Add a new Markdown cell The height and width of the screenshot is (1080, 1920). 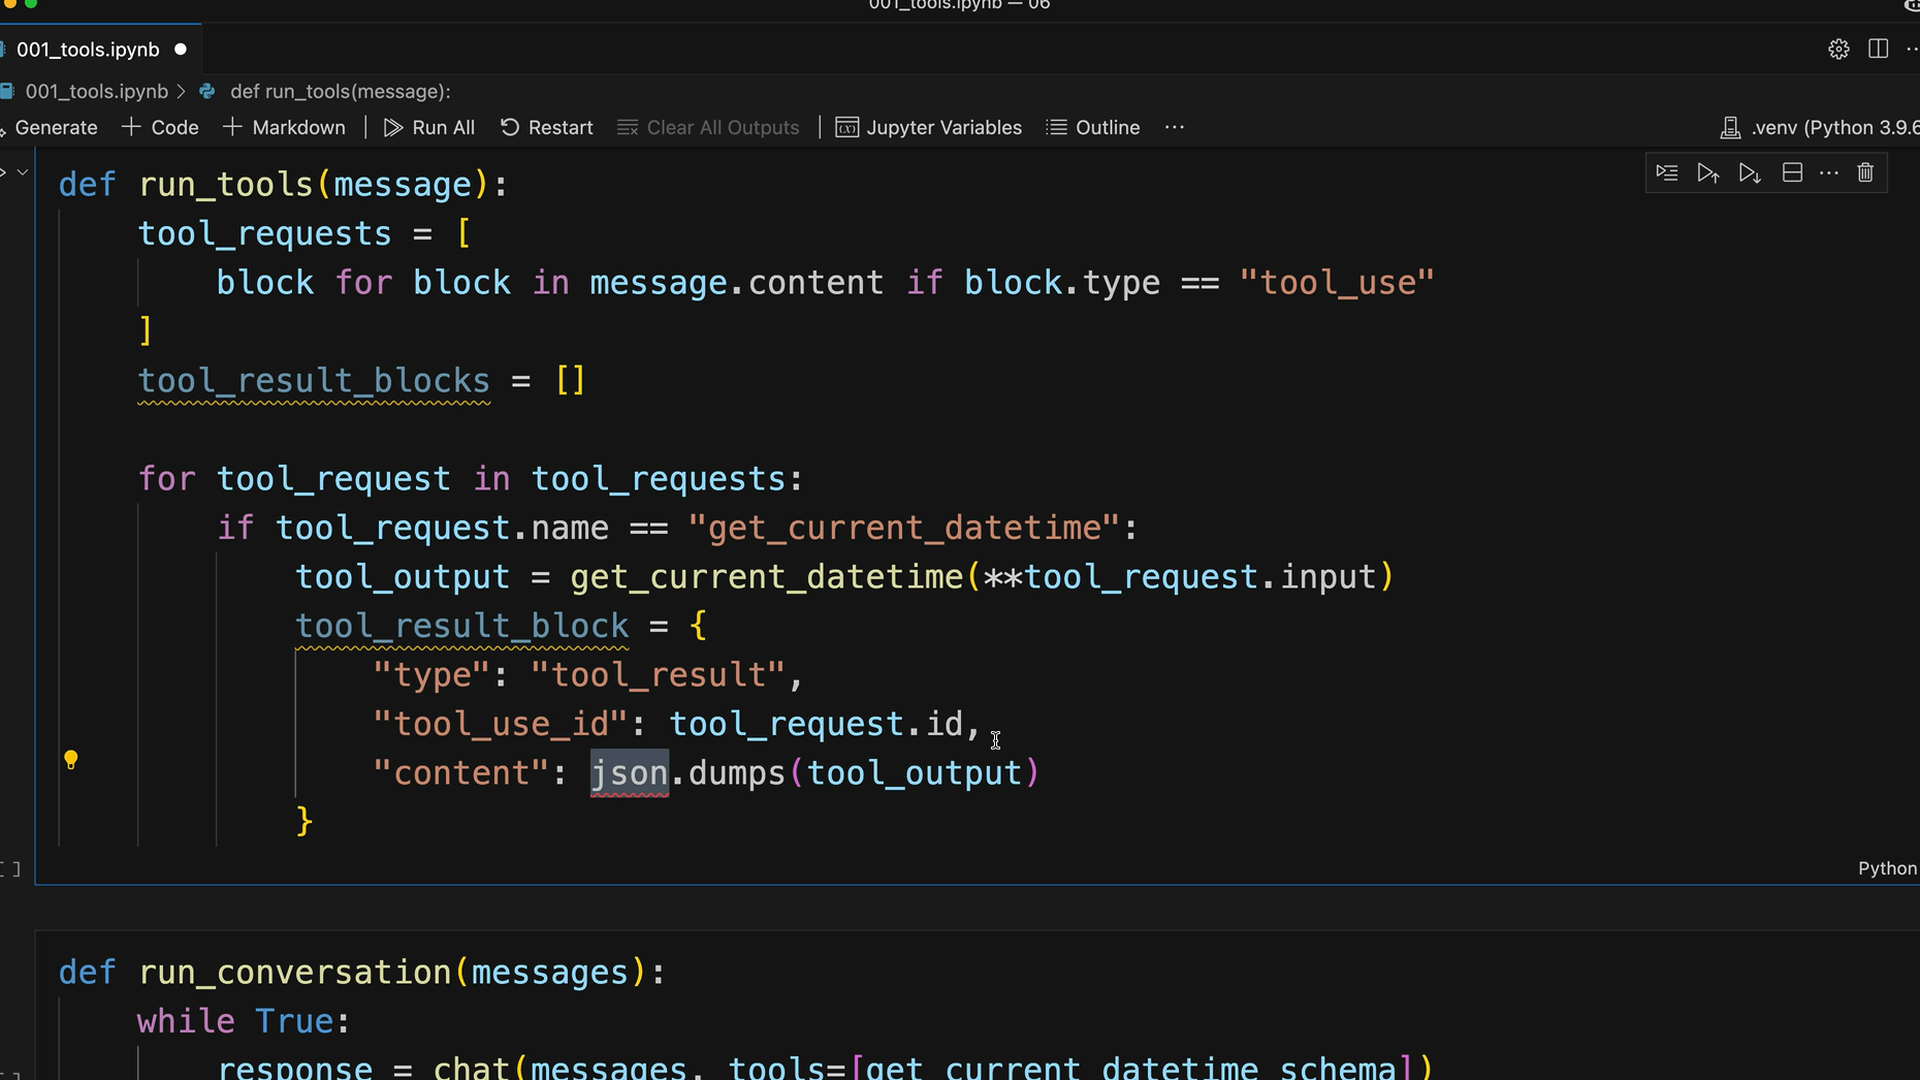tap(285, 127)
